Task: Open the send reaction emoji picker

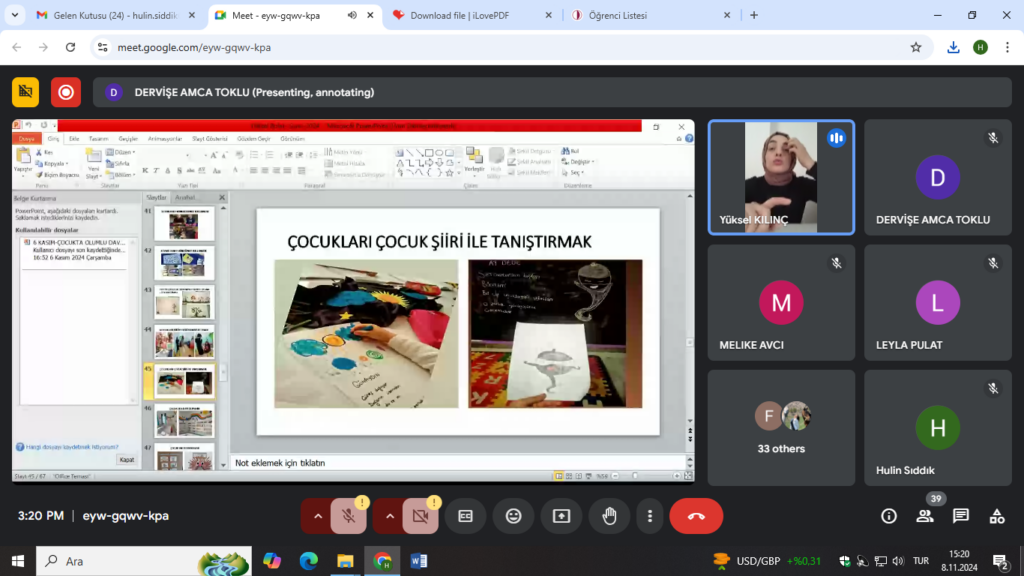Action: tap(513, 516)
